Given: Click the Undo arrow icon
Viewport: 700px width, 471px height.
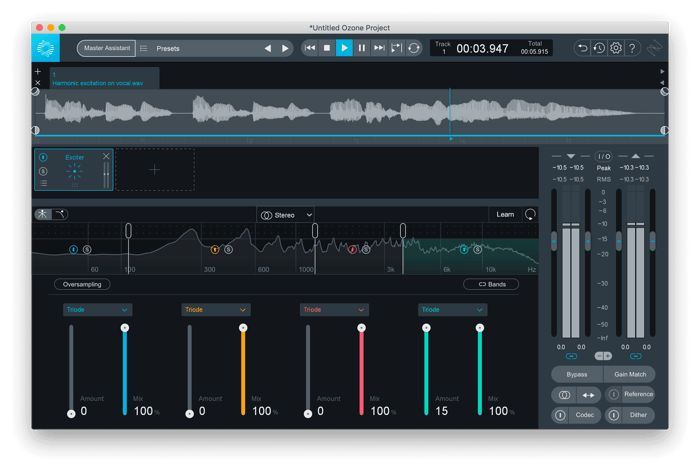Looking at the screenshot, I should (x=582, y=48).
